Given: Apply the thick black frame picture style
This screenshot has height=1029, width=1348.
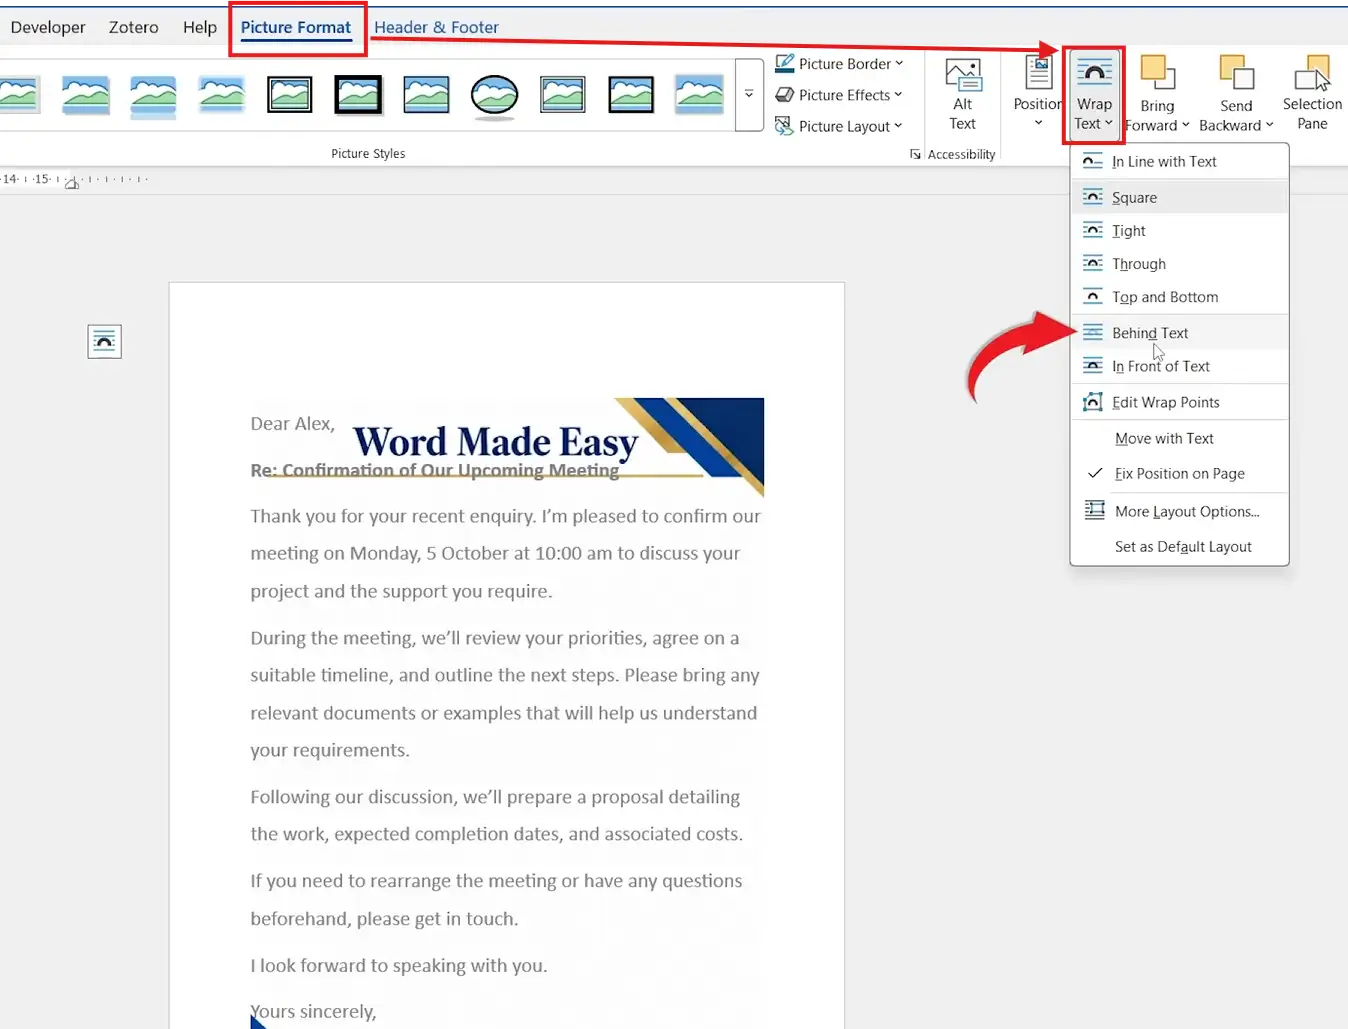Looking at the screenshot, I should tap(358, 95).
